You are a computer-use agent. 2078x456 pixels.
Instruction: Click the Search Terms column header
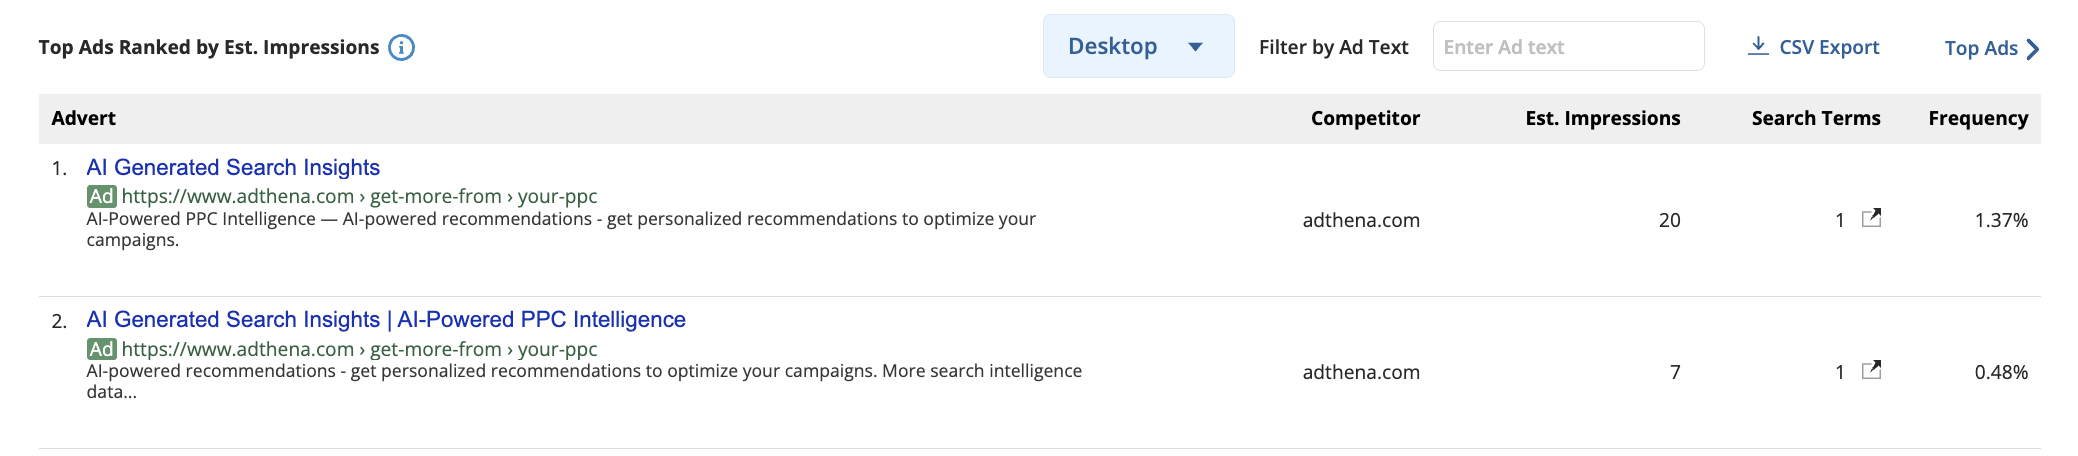(x=1816, y=118)
